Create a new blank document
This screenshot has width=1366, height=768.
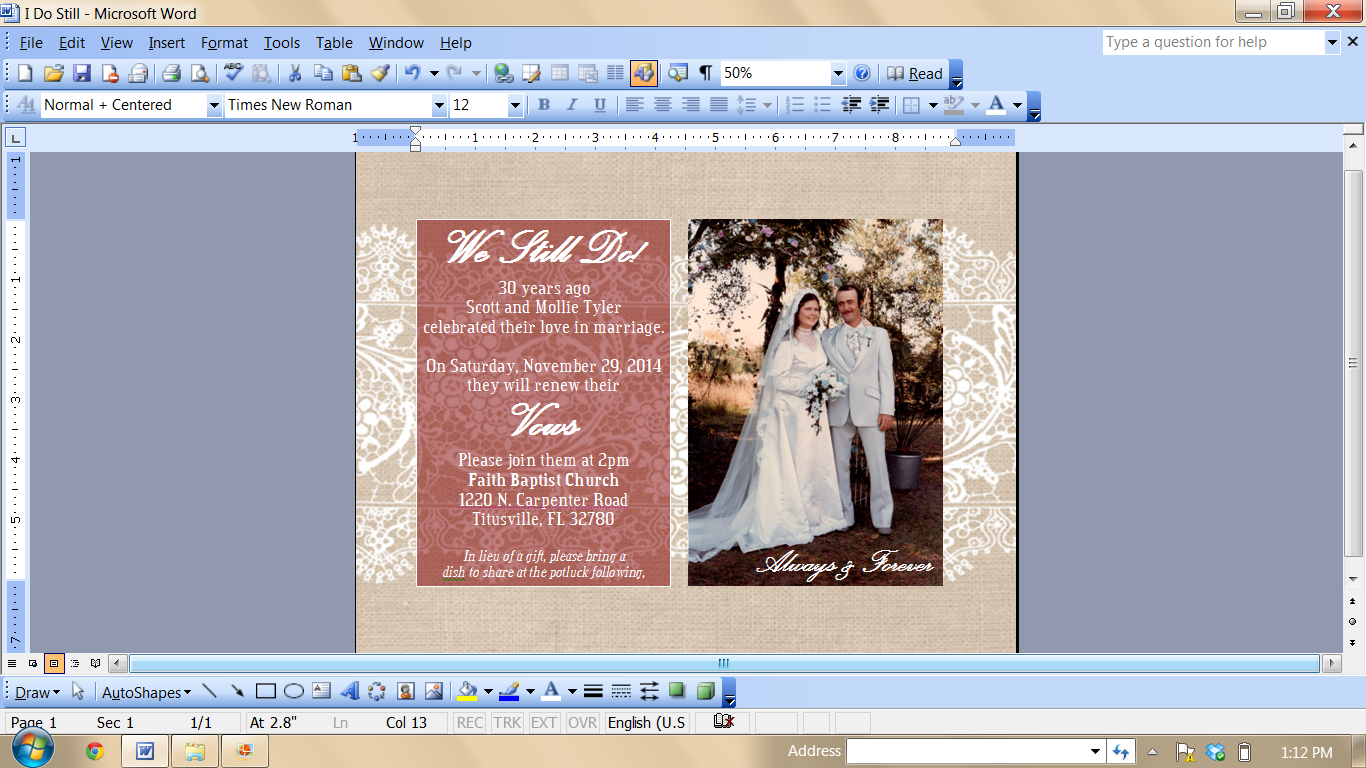tap(25, 73)
